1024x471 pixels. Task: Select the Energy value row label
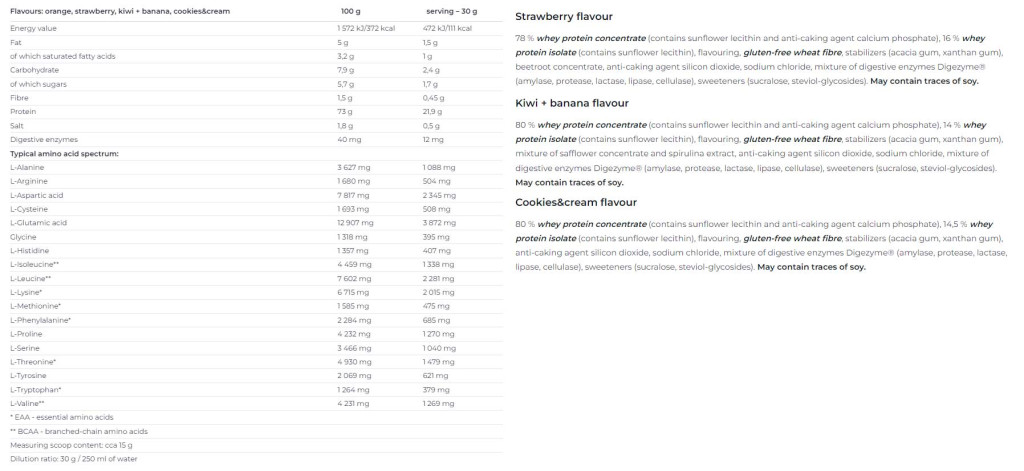click(34, 29)
